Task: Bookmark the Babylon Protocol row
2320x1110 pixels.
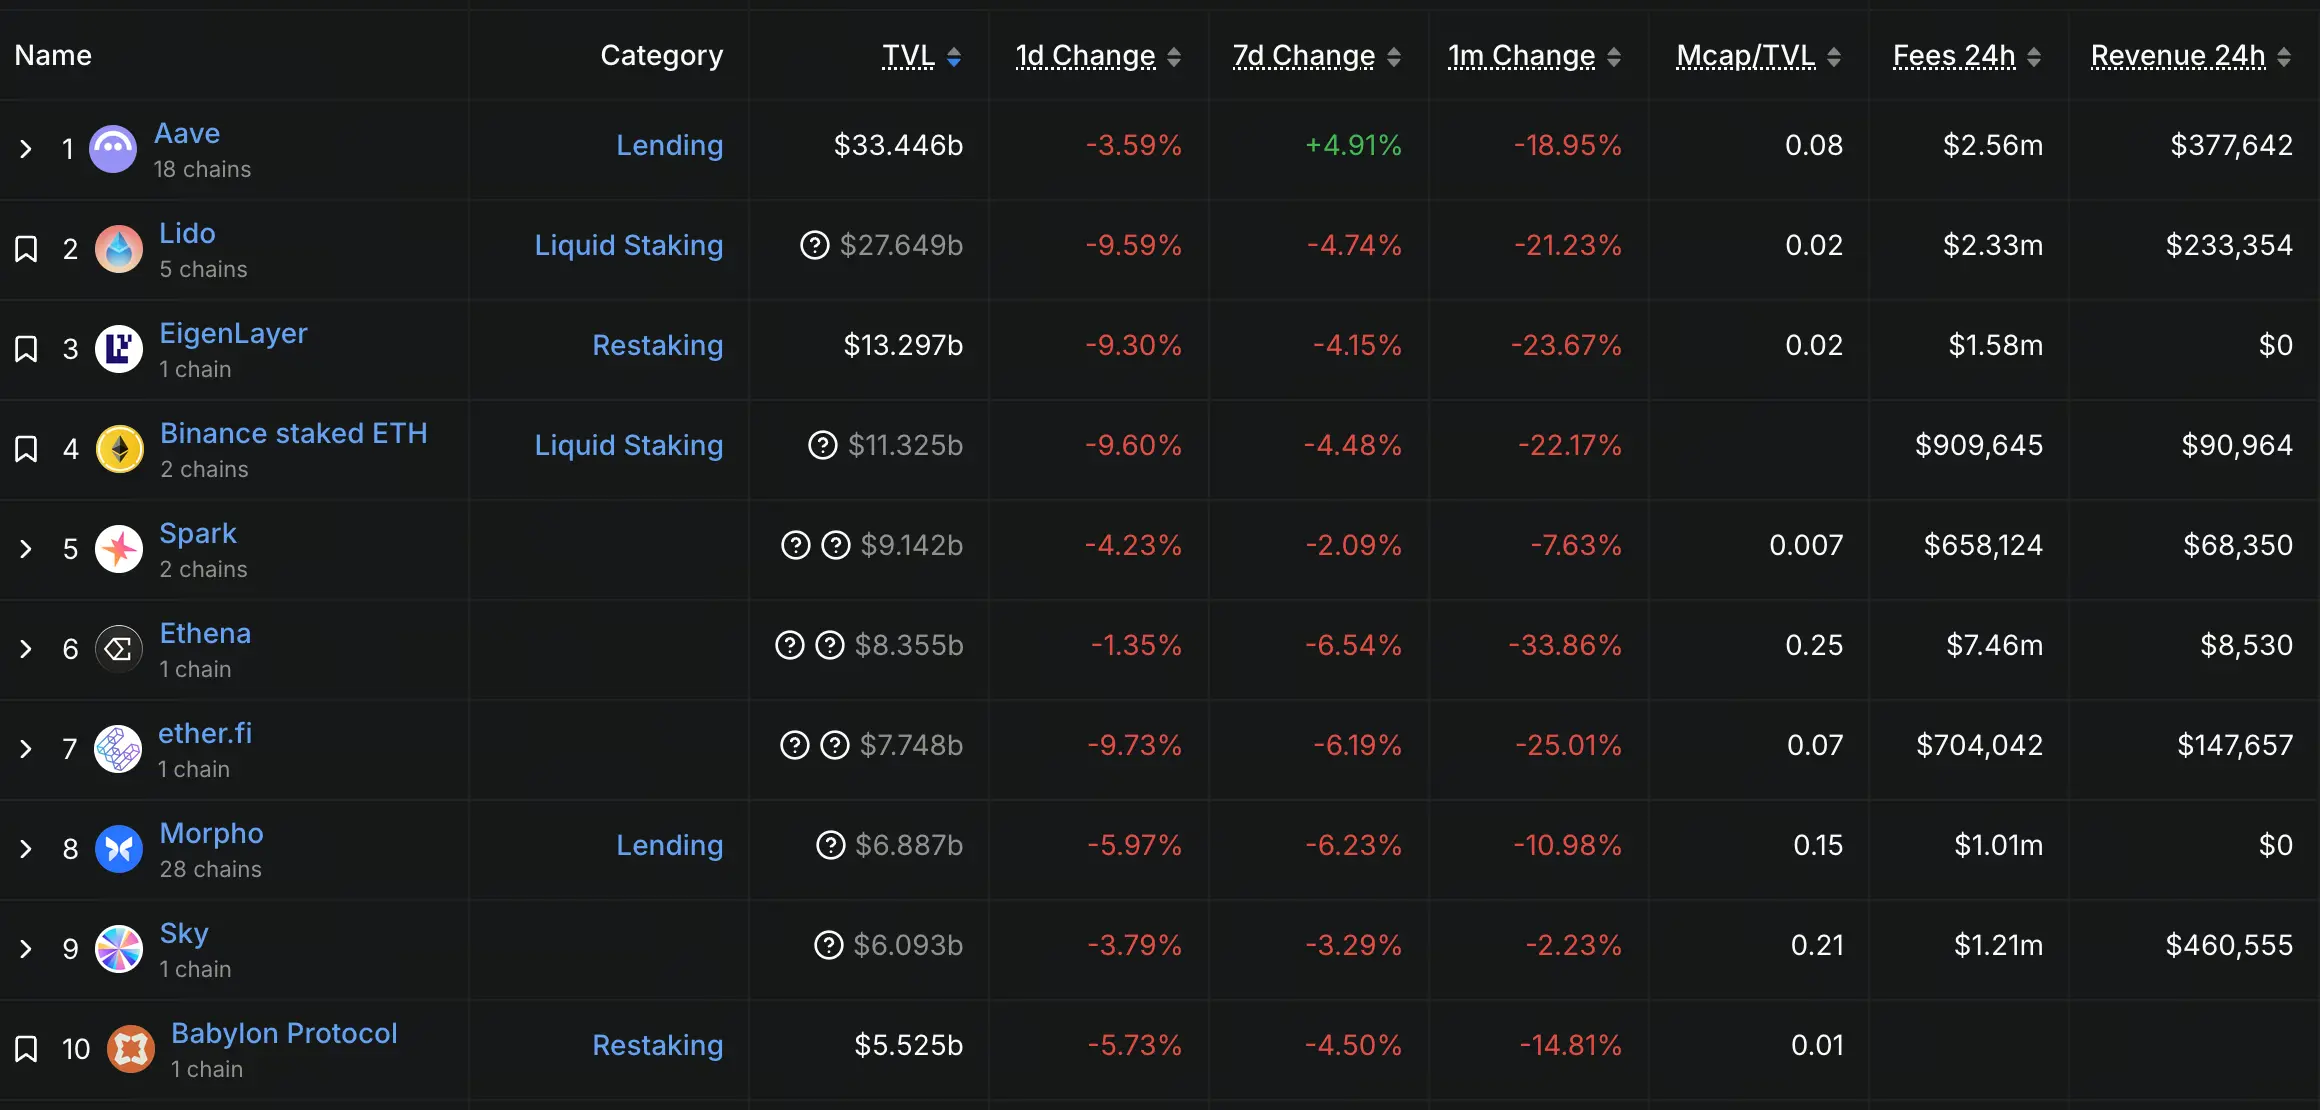Action: tap(25, 1048)
